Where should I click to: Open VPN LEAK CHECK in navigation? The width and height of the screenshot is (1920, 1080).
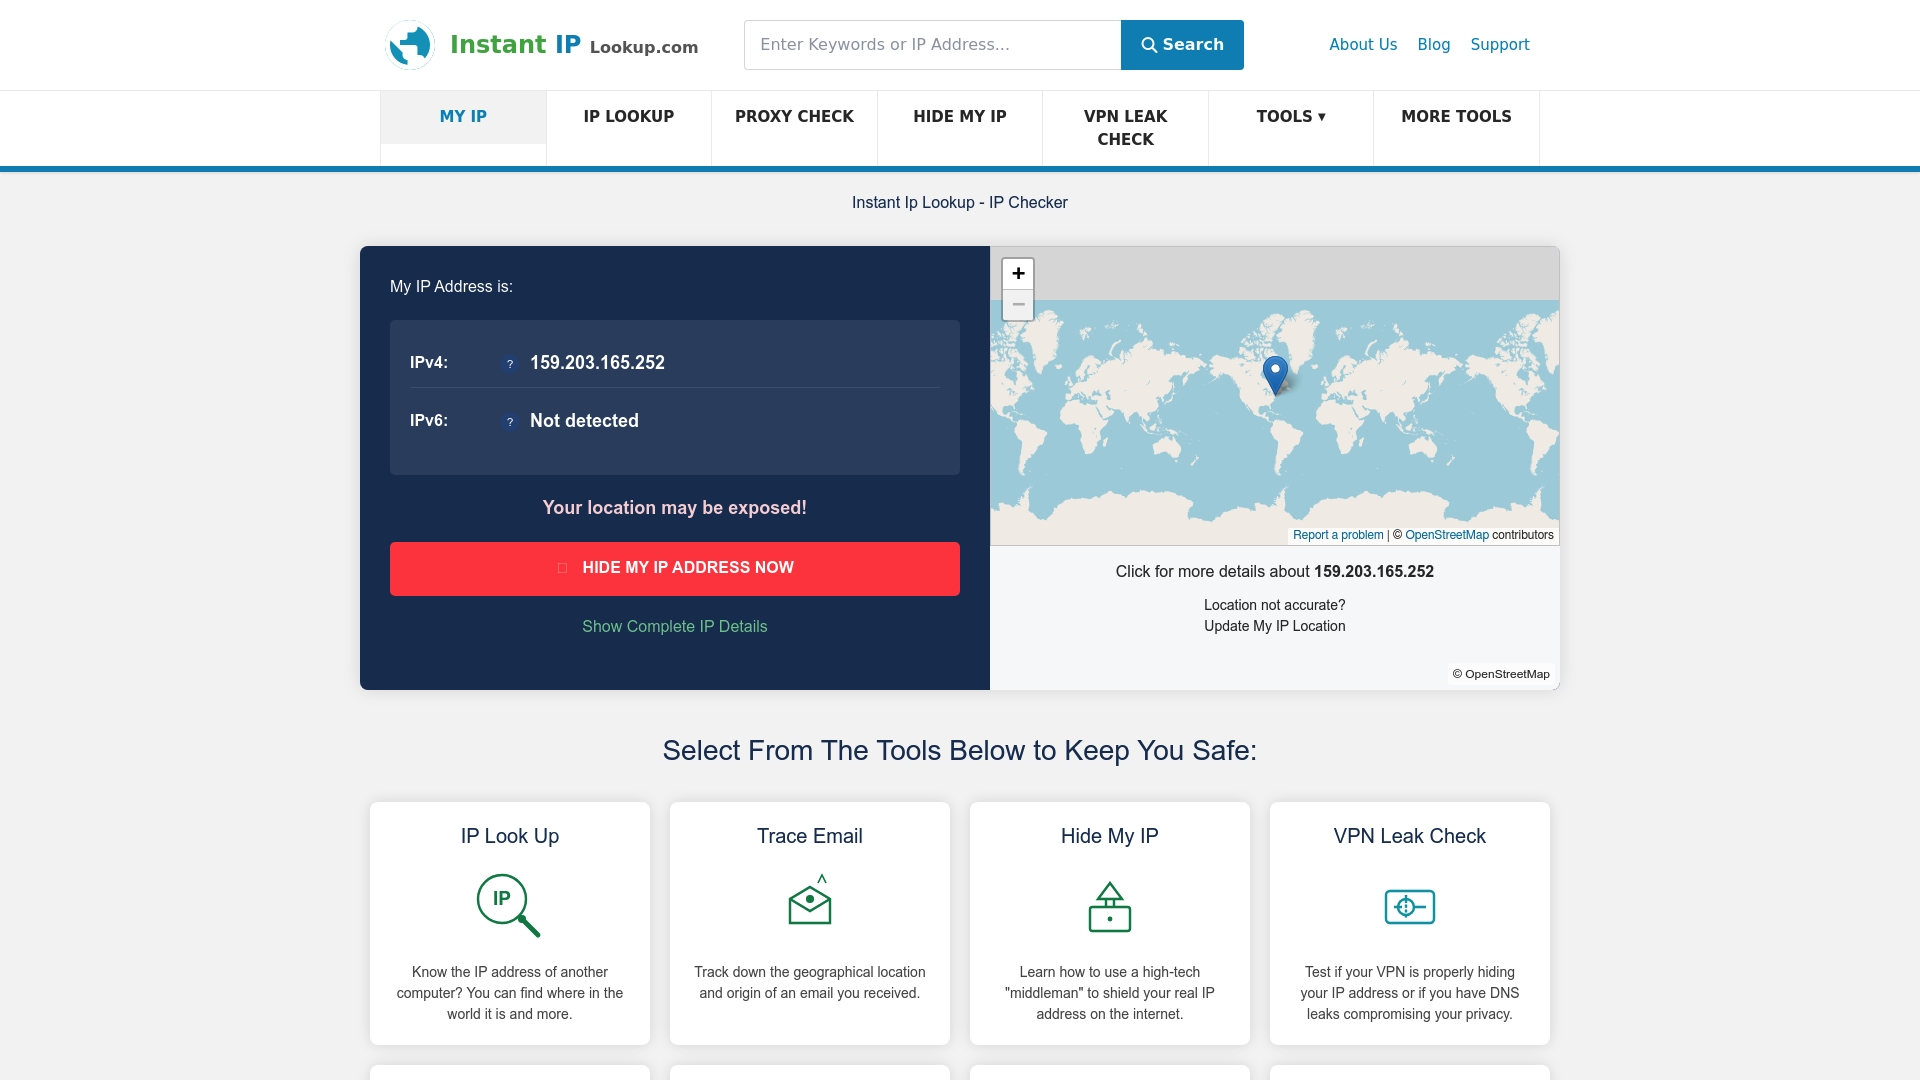(1125, 128)
